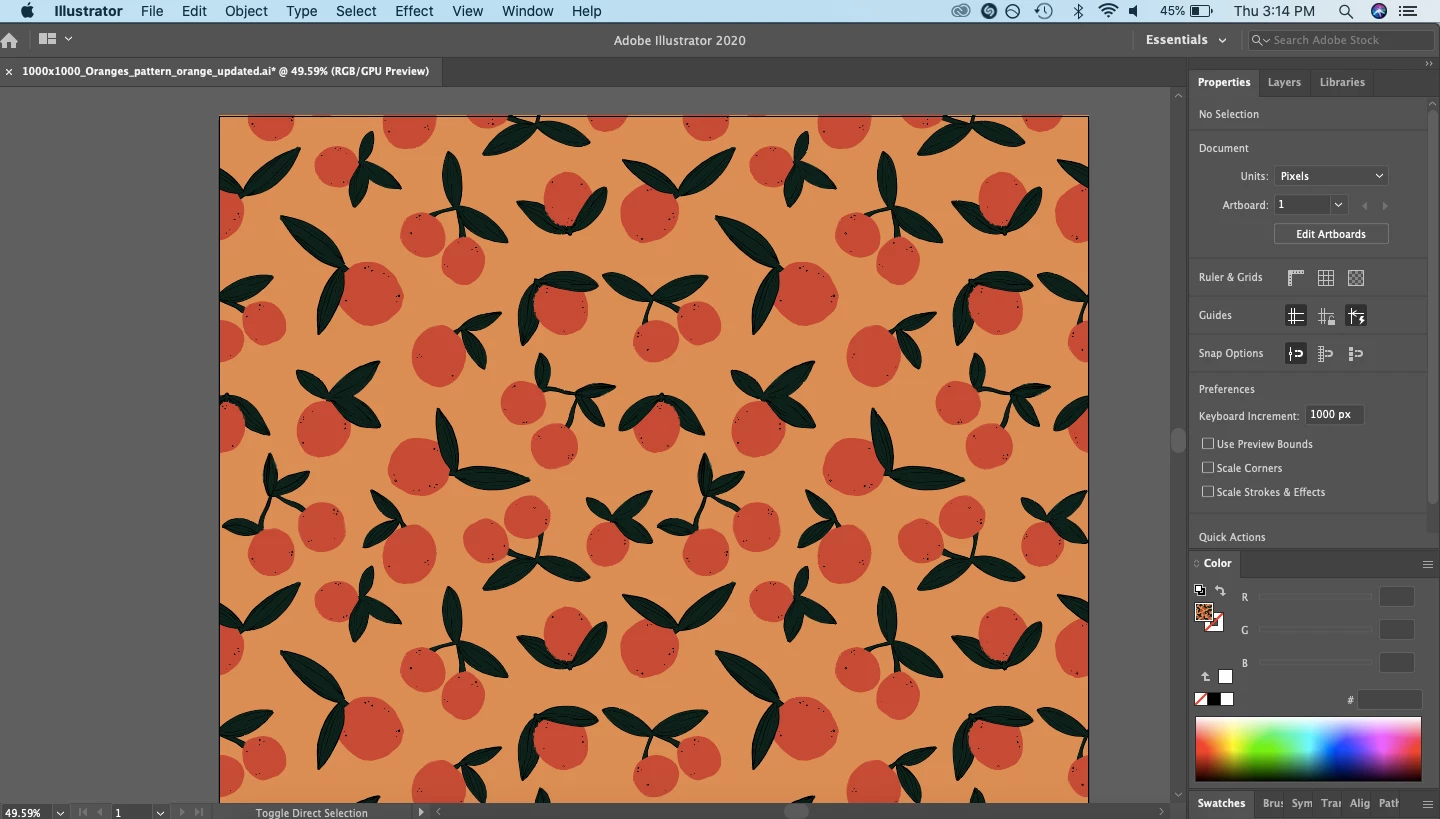1440x819 pixels.
Task: Reset to default fill and stroke icon
Action: (x=1200, y=590)
